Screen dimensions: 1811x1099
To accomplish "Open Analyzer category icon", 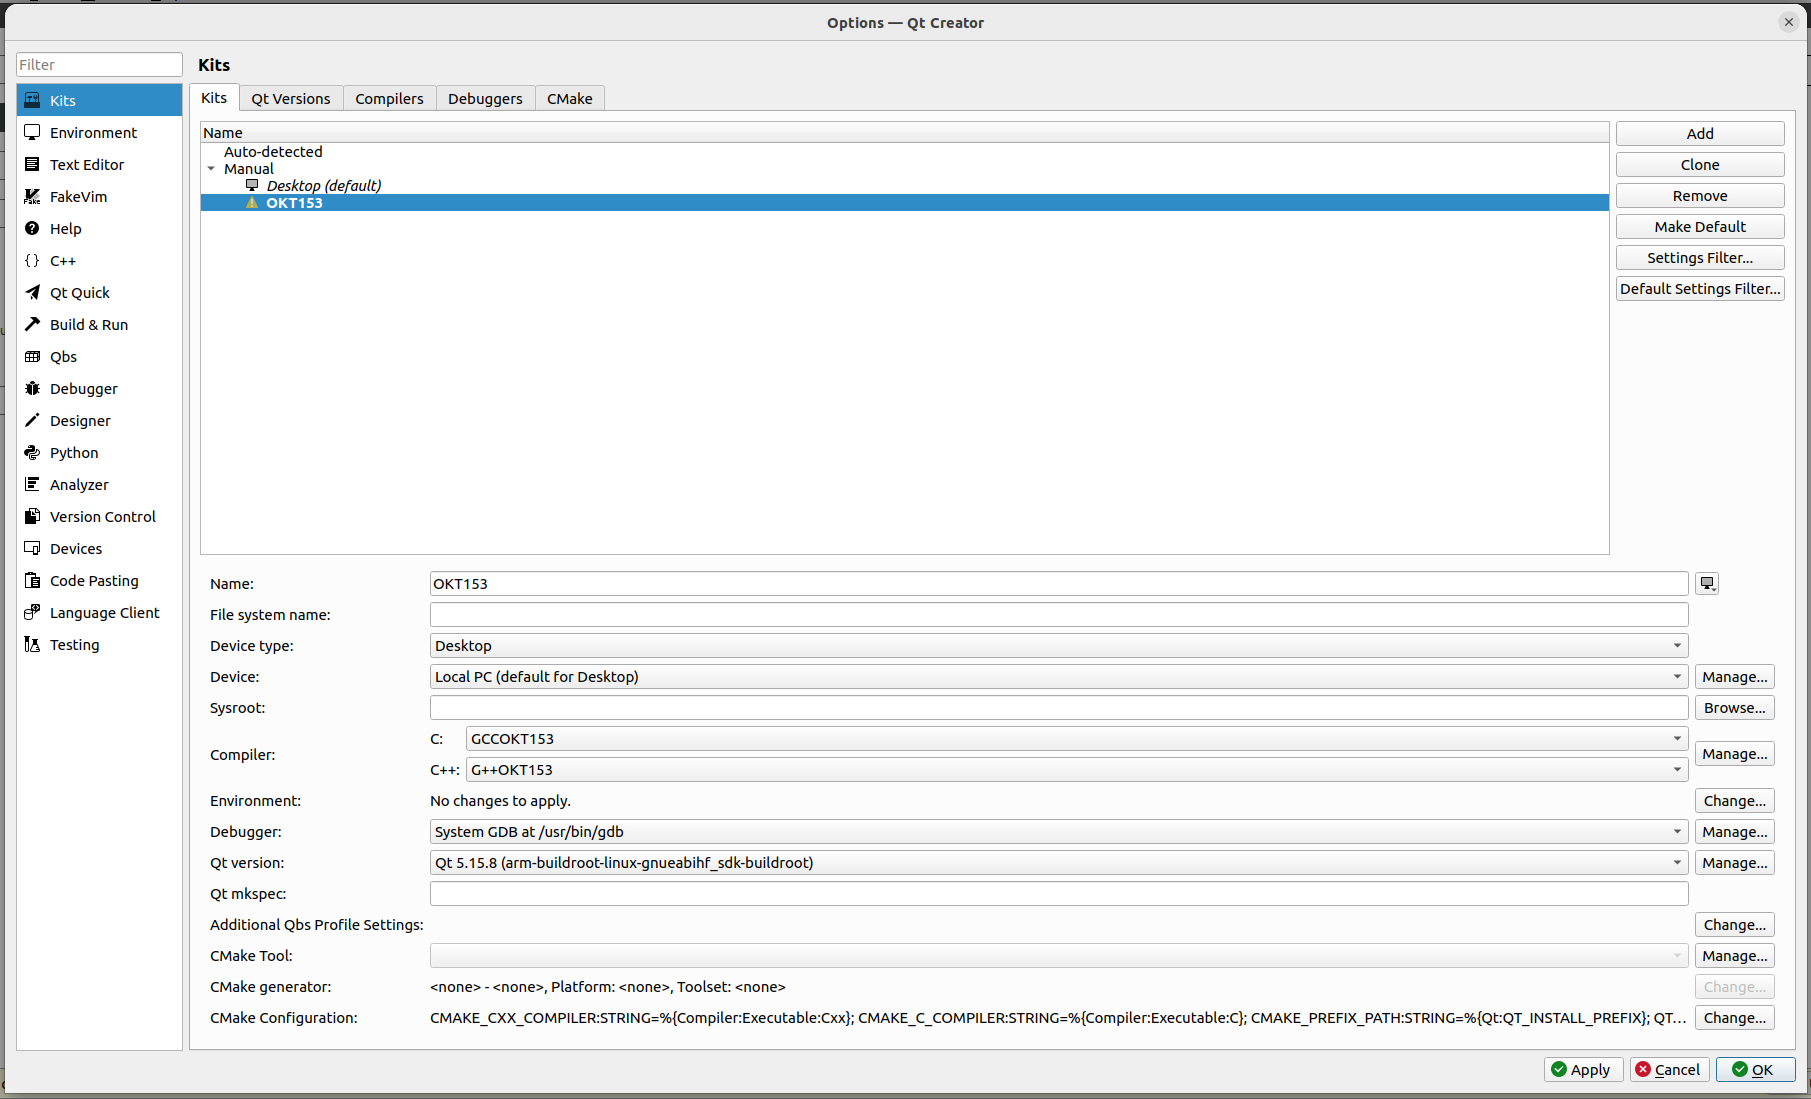I will point(32,484).
